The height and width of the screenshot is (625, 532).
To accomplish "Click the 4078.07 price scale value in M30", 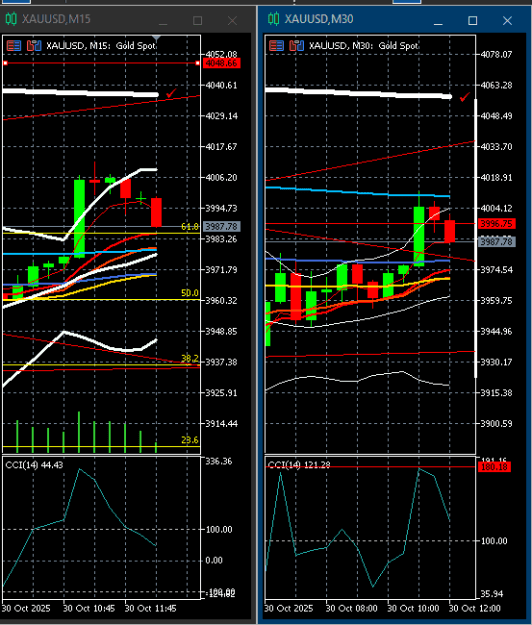I will point(497,54).
